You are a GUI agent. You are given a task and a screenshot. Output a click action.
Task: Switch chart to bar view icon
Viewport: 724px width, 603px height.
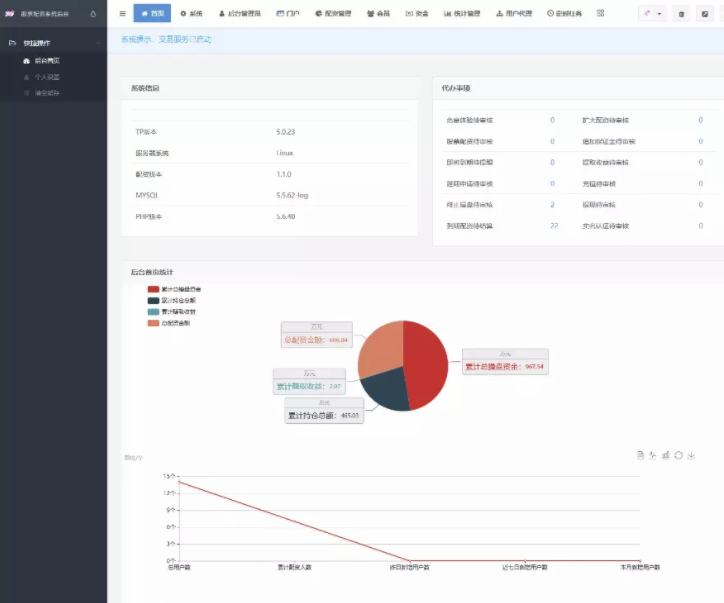pyautogui.click(x=666, y=455)
